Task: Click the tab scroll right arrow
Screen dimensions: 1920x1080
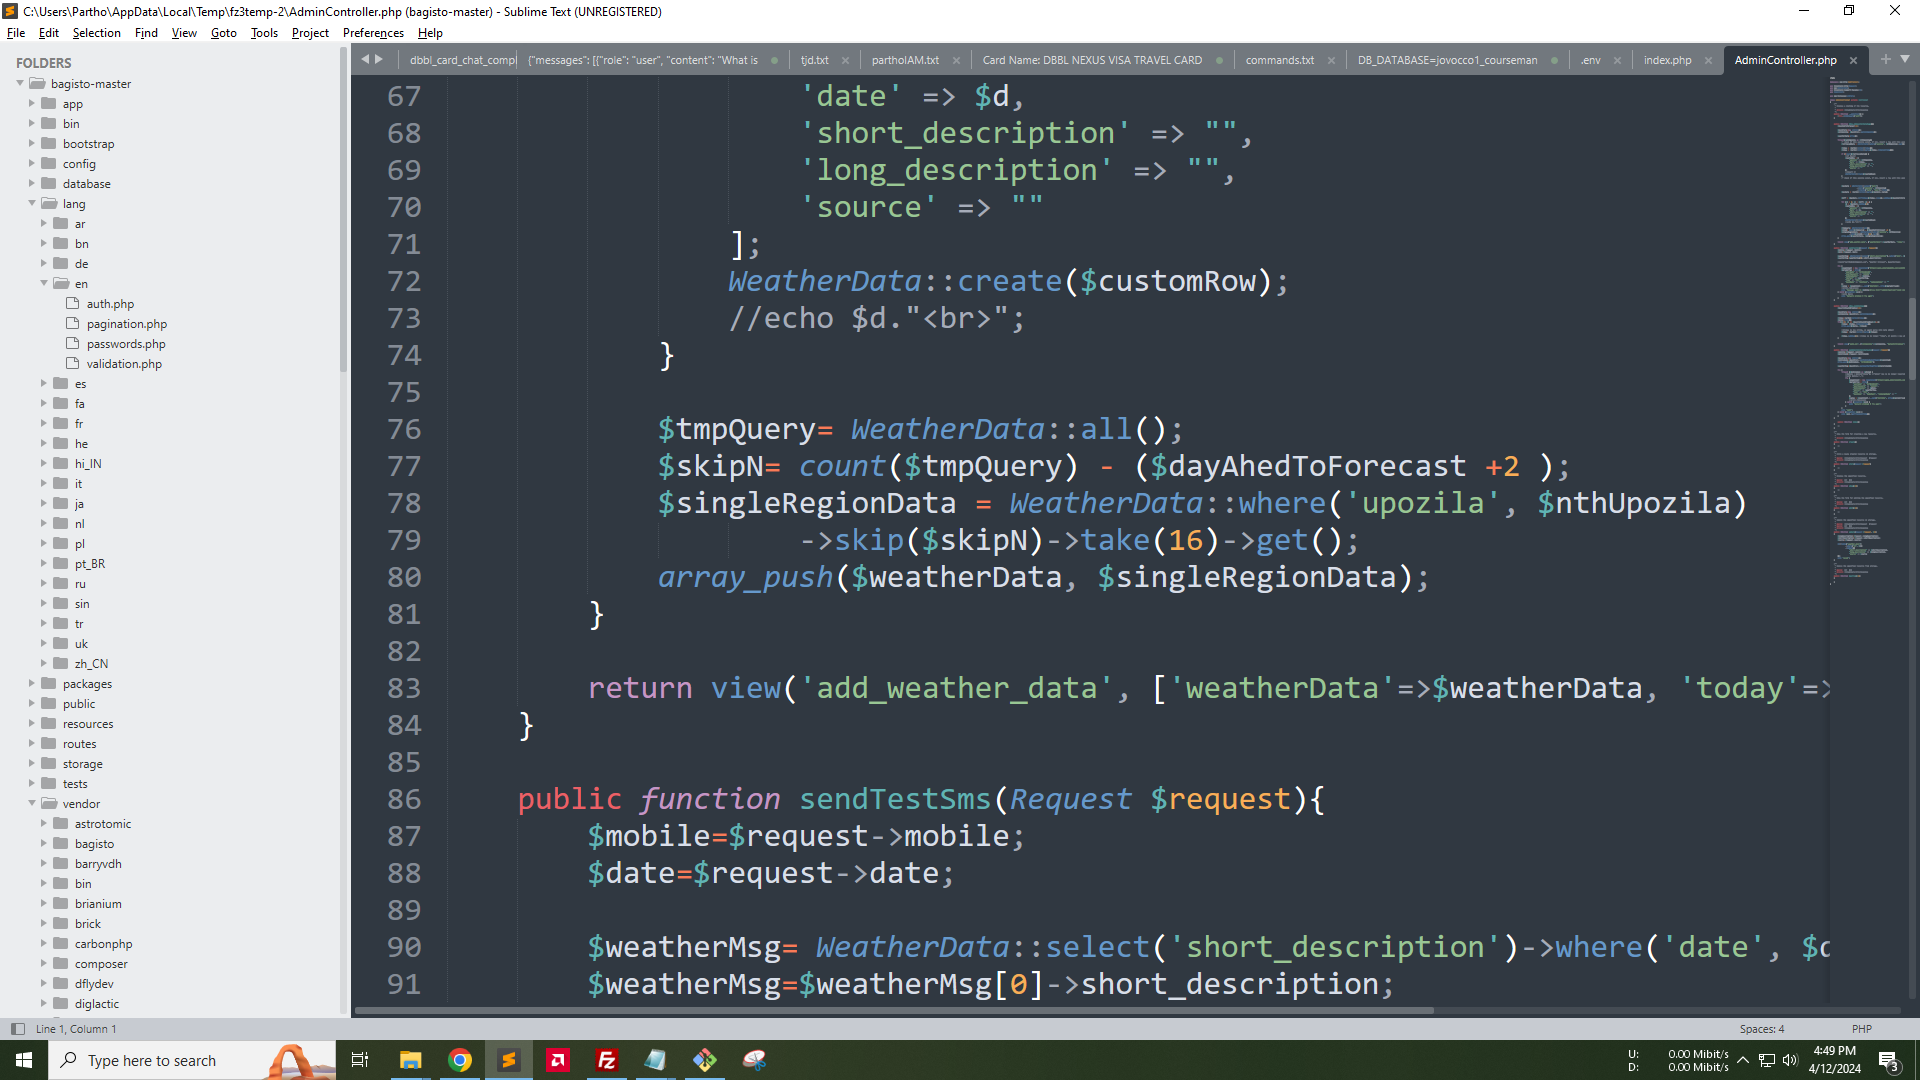Action: pos(379,60)
